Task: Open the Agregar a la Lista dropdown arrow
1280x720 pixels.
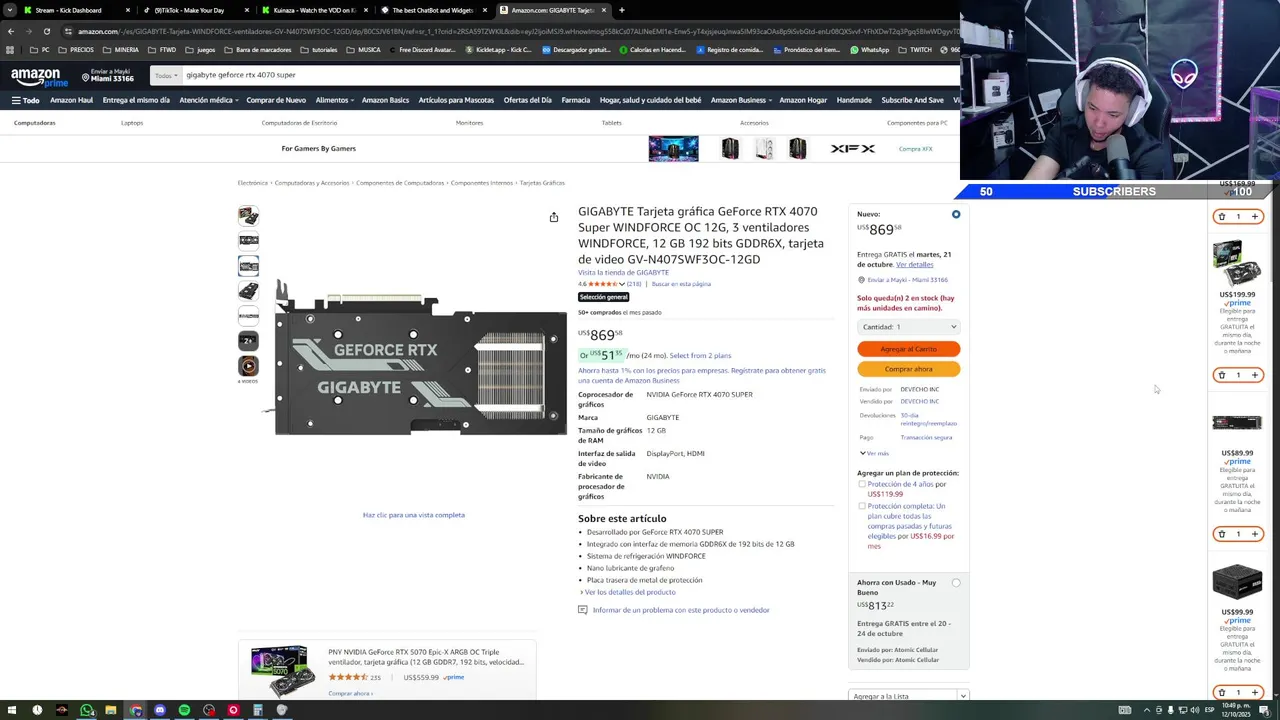Action: [962, 696]
